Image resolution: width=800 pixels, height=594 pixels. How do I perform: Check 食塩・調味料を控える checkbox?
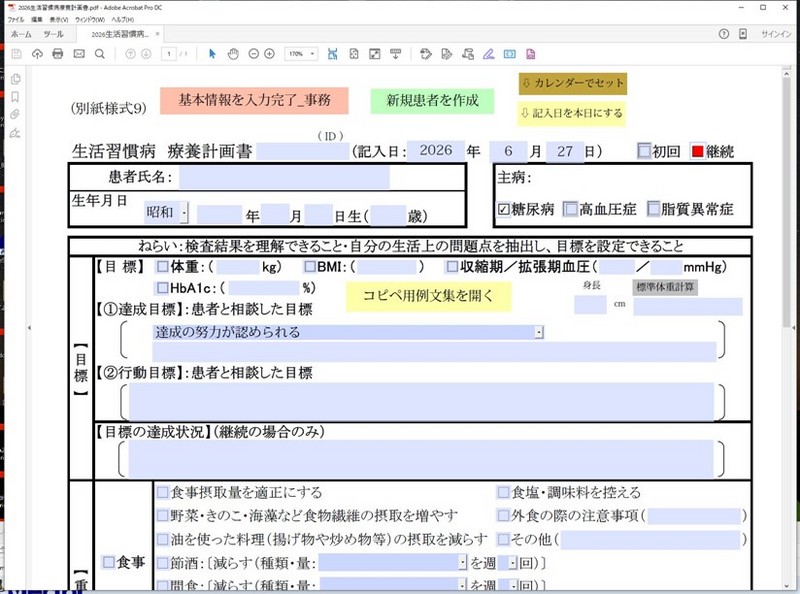click(x=503, y=492)
